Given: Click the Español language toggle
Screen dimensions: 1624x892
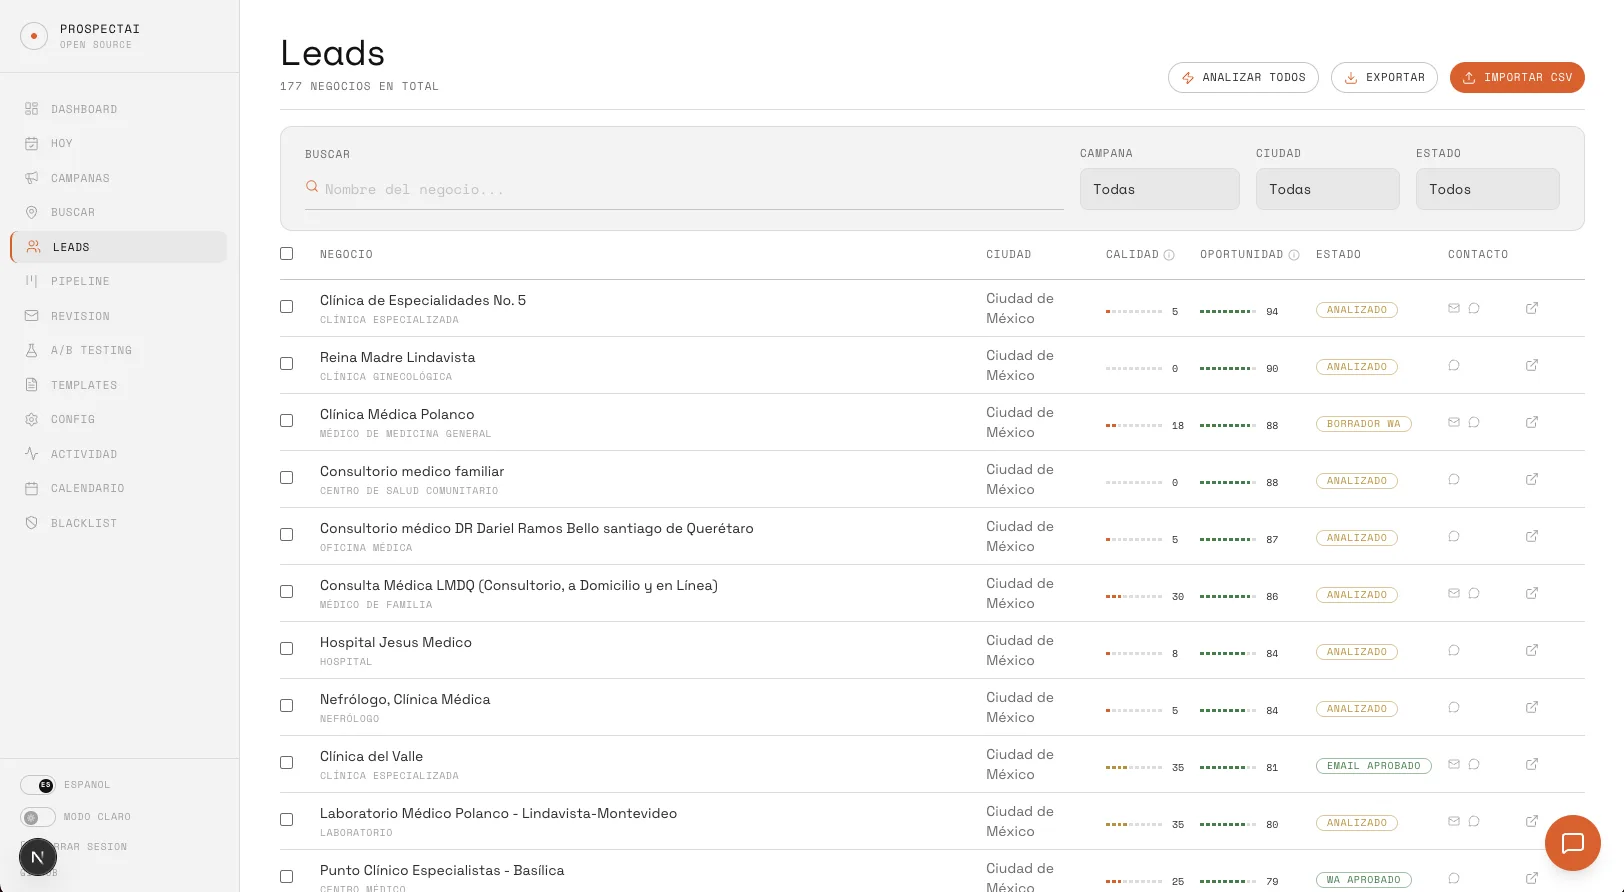Looking at the screenshot, I should pyautogui.click(x=38, y=785).
